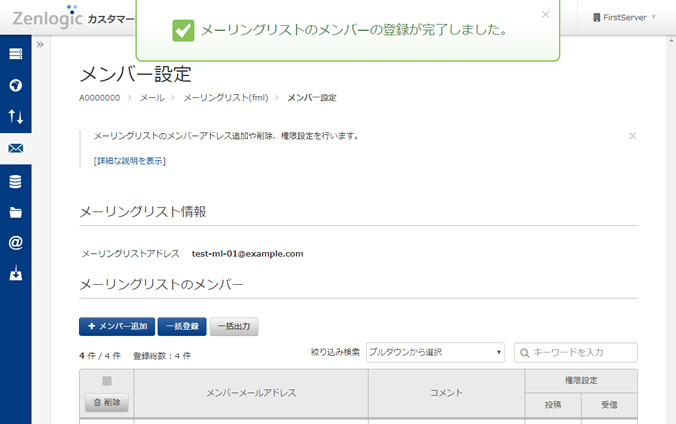Screen dimensions: 676x424
Task: Open the database stack sidebar icon
Action: tap(15, 181)
